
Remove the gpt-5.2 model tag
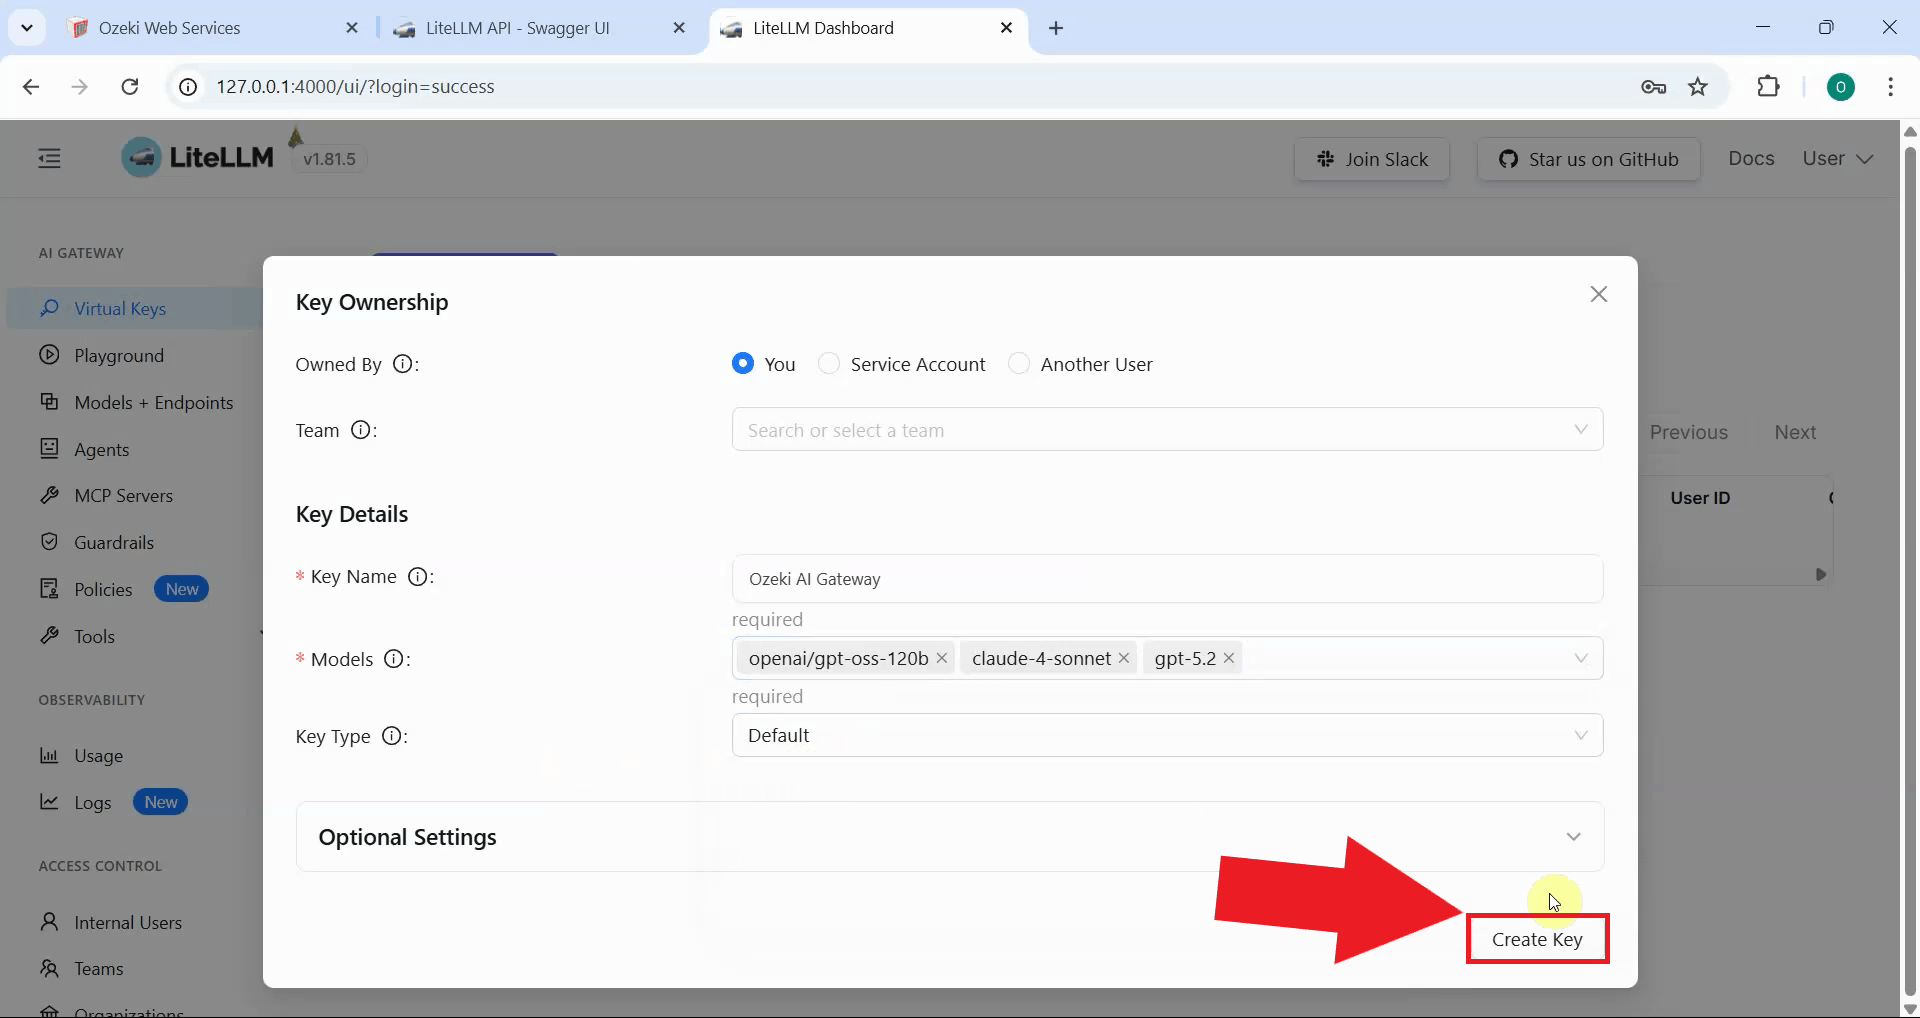tap(1229, 658)
